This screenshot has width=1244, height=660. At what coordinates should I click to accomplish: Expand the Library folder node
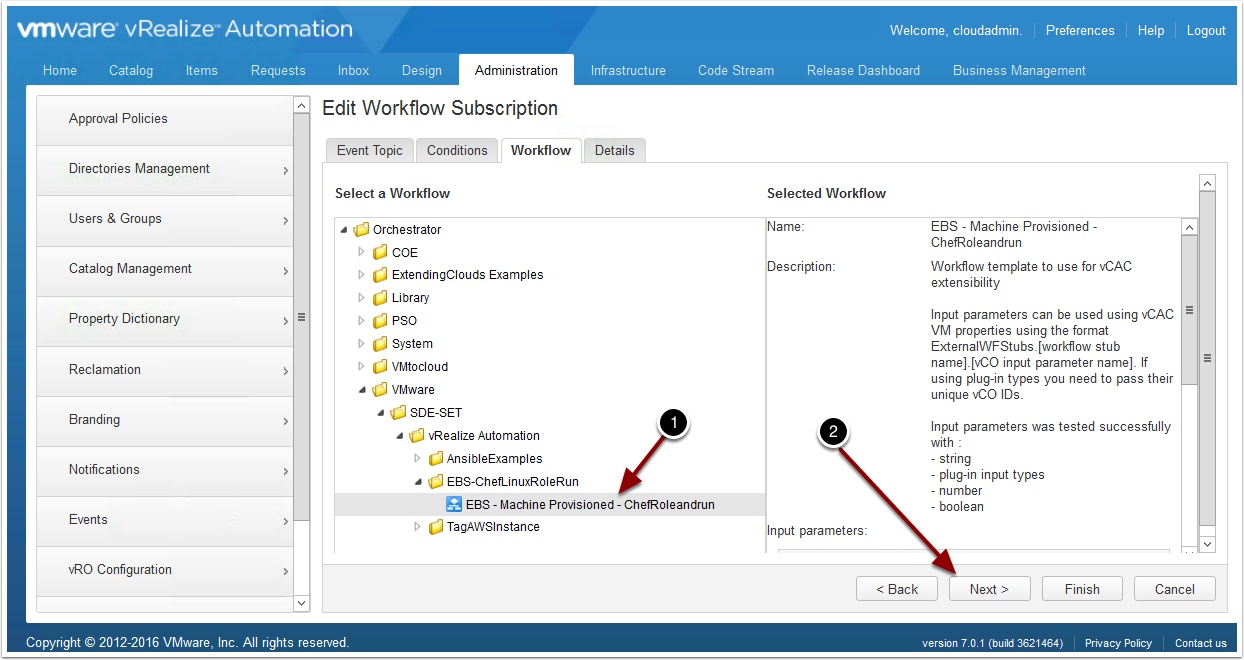(x=362, y=298)
